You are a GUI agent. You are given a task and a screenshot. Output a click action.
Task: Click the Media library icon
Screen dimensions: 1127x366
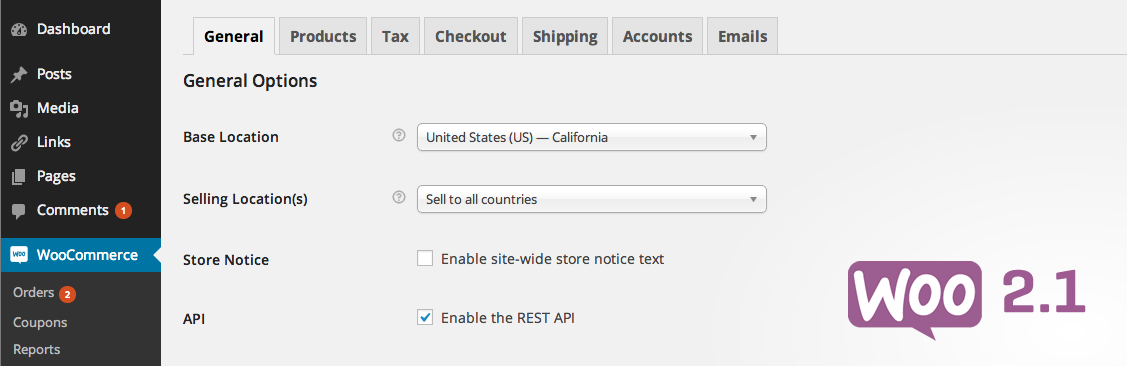click(19, 109)
